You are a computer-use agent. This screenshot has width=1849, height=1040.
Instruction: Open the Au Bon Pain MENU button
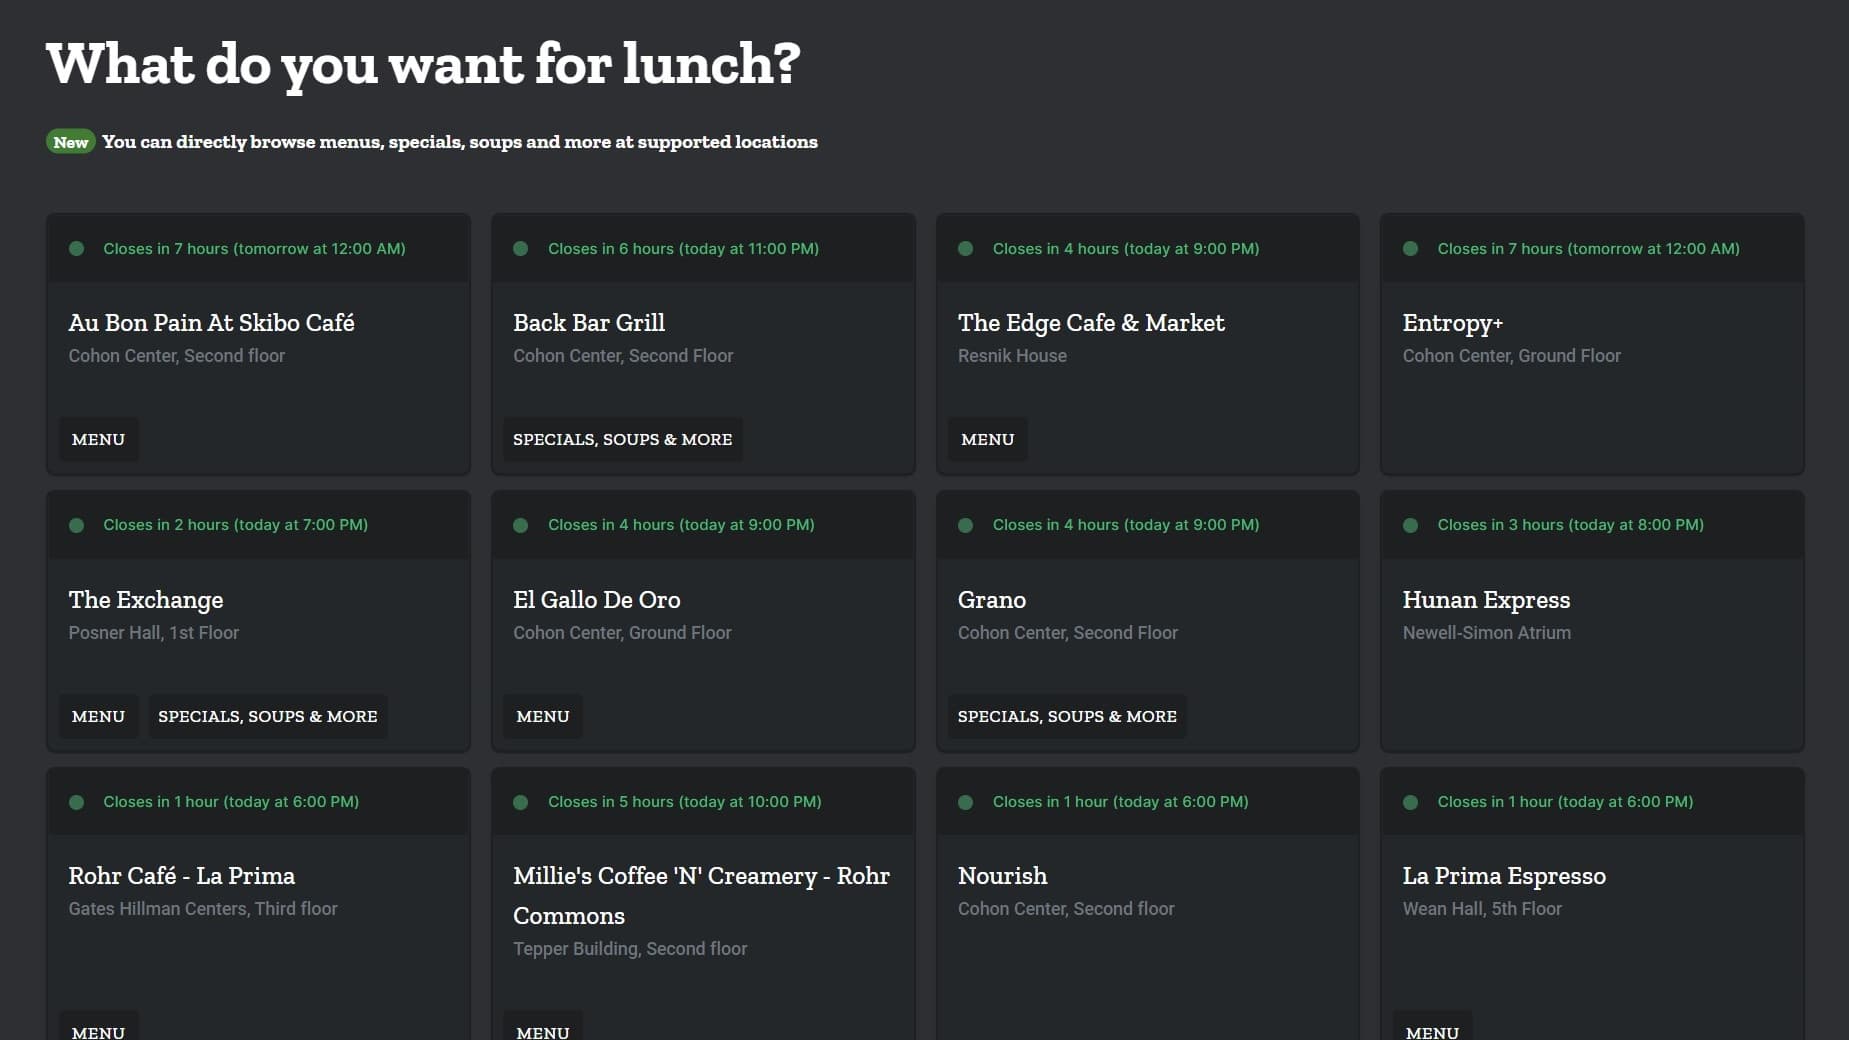tap(98, 440)
